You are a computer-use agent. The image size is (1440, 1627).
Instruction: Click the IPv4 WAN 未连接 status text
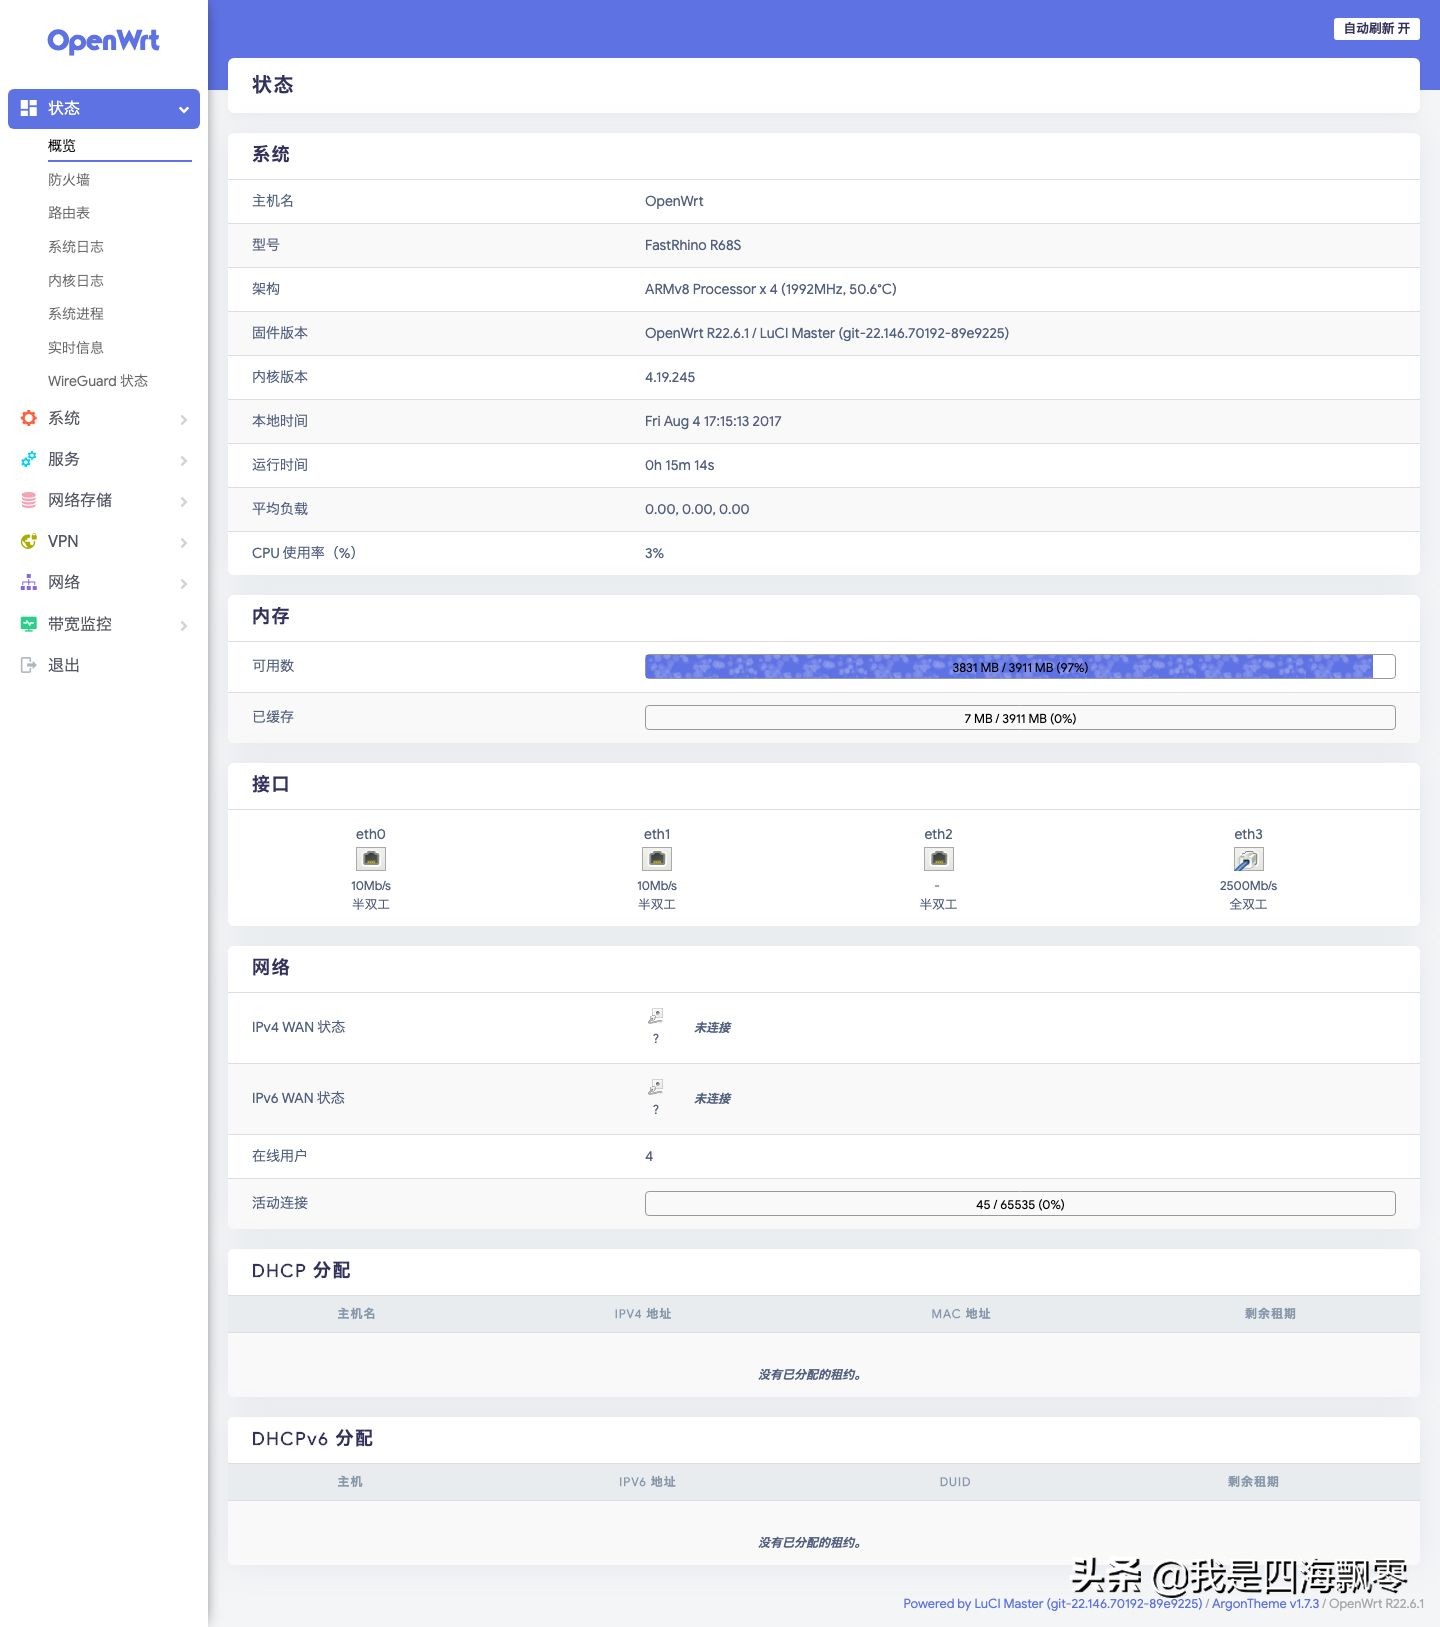point(713,1028)
